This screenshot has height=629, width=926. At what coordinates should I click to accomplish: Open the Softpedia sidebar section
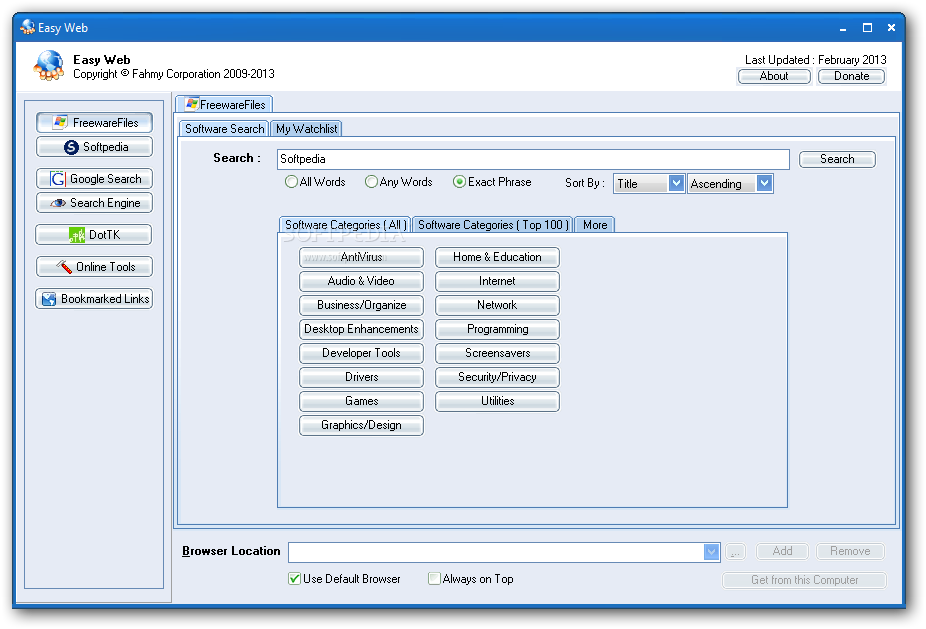(94, 147)
